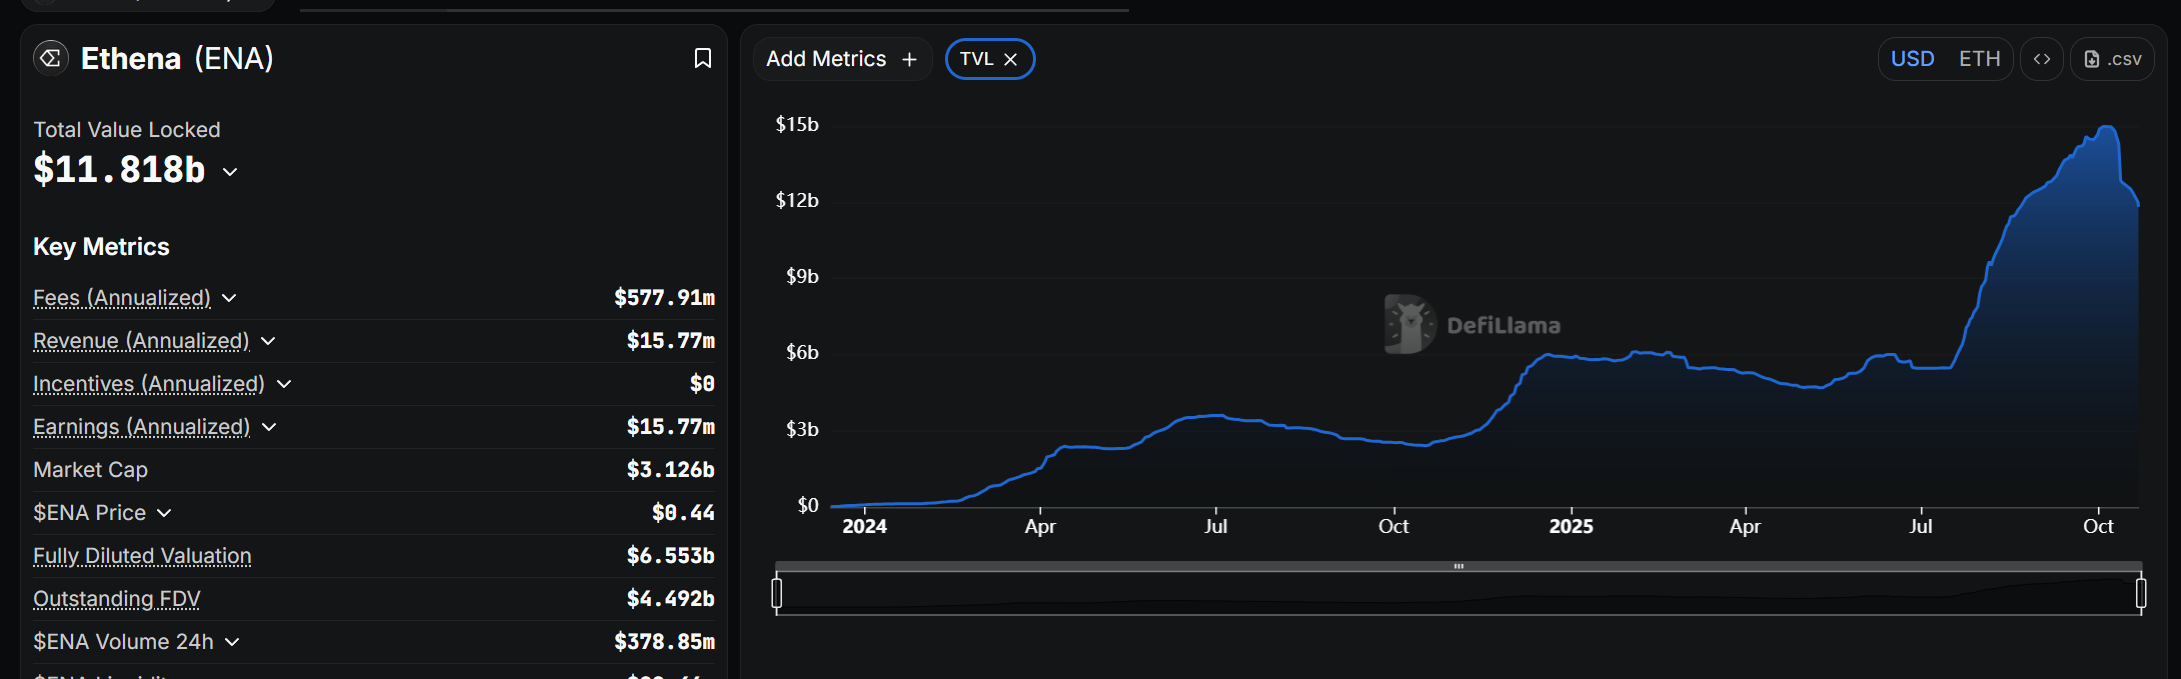This screenshot has width=2181, height=679.
Task: Click the Ethena logo icon
Action: coord(51,58)
